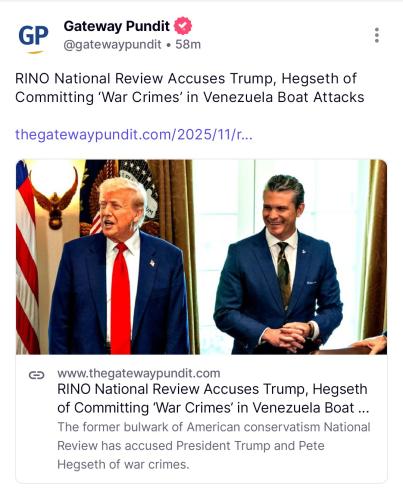Open the www.thegatewaypundit.com domain label
Screen dimensions: 403x500
(x=139, y=373)
